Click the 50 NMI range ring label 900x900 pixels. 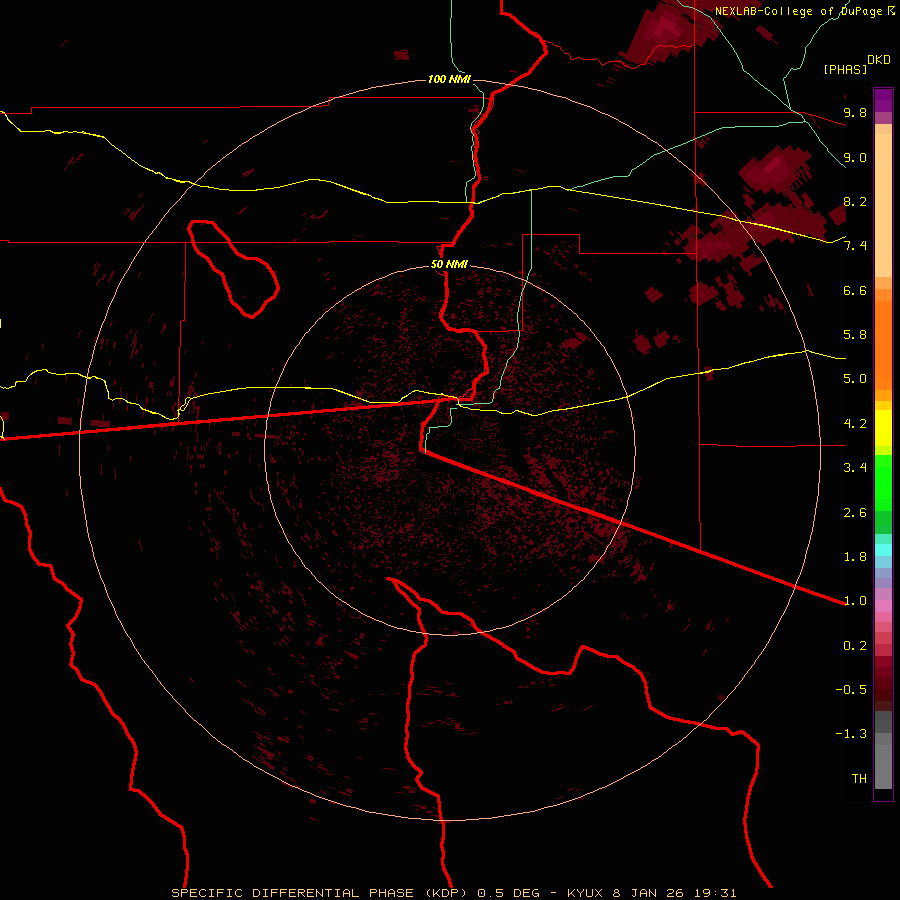pos(449,264)
